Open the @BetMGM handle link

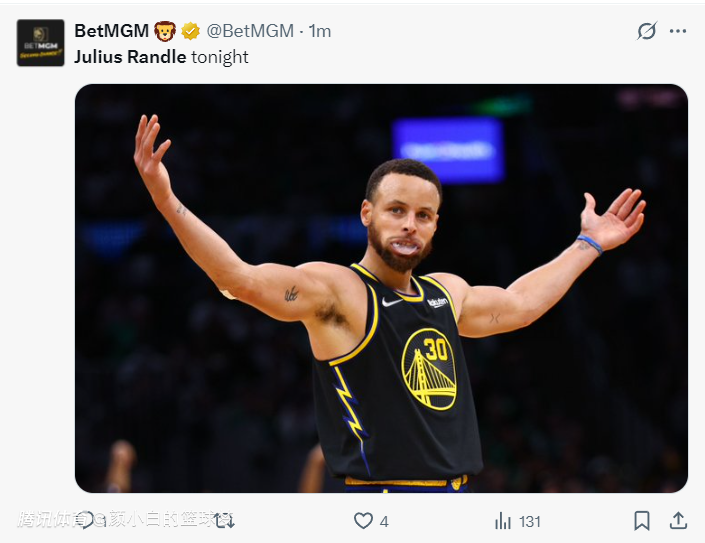pyautogui.click(x=250, y=31)
